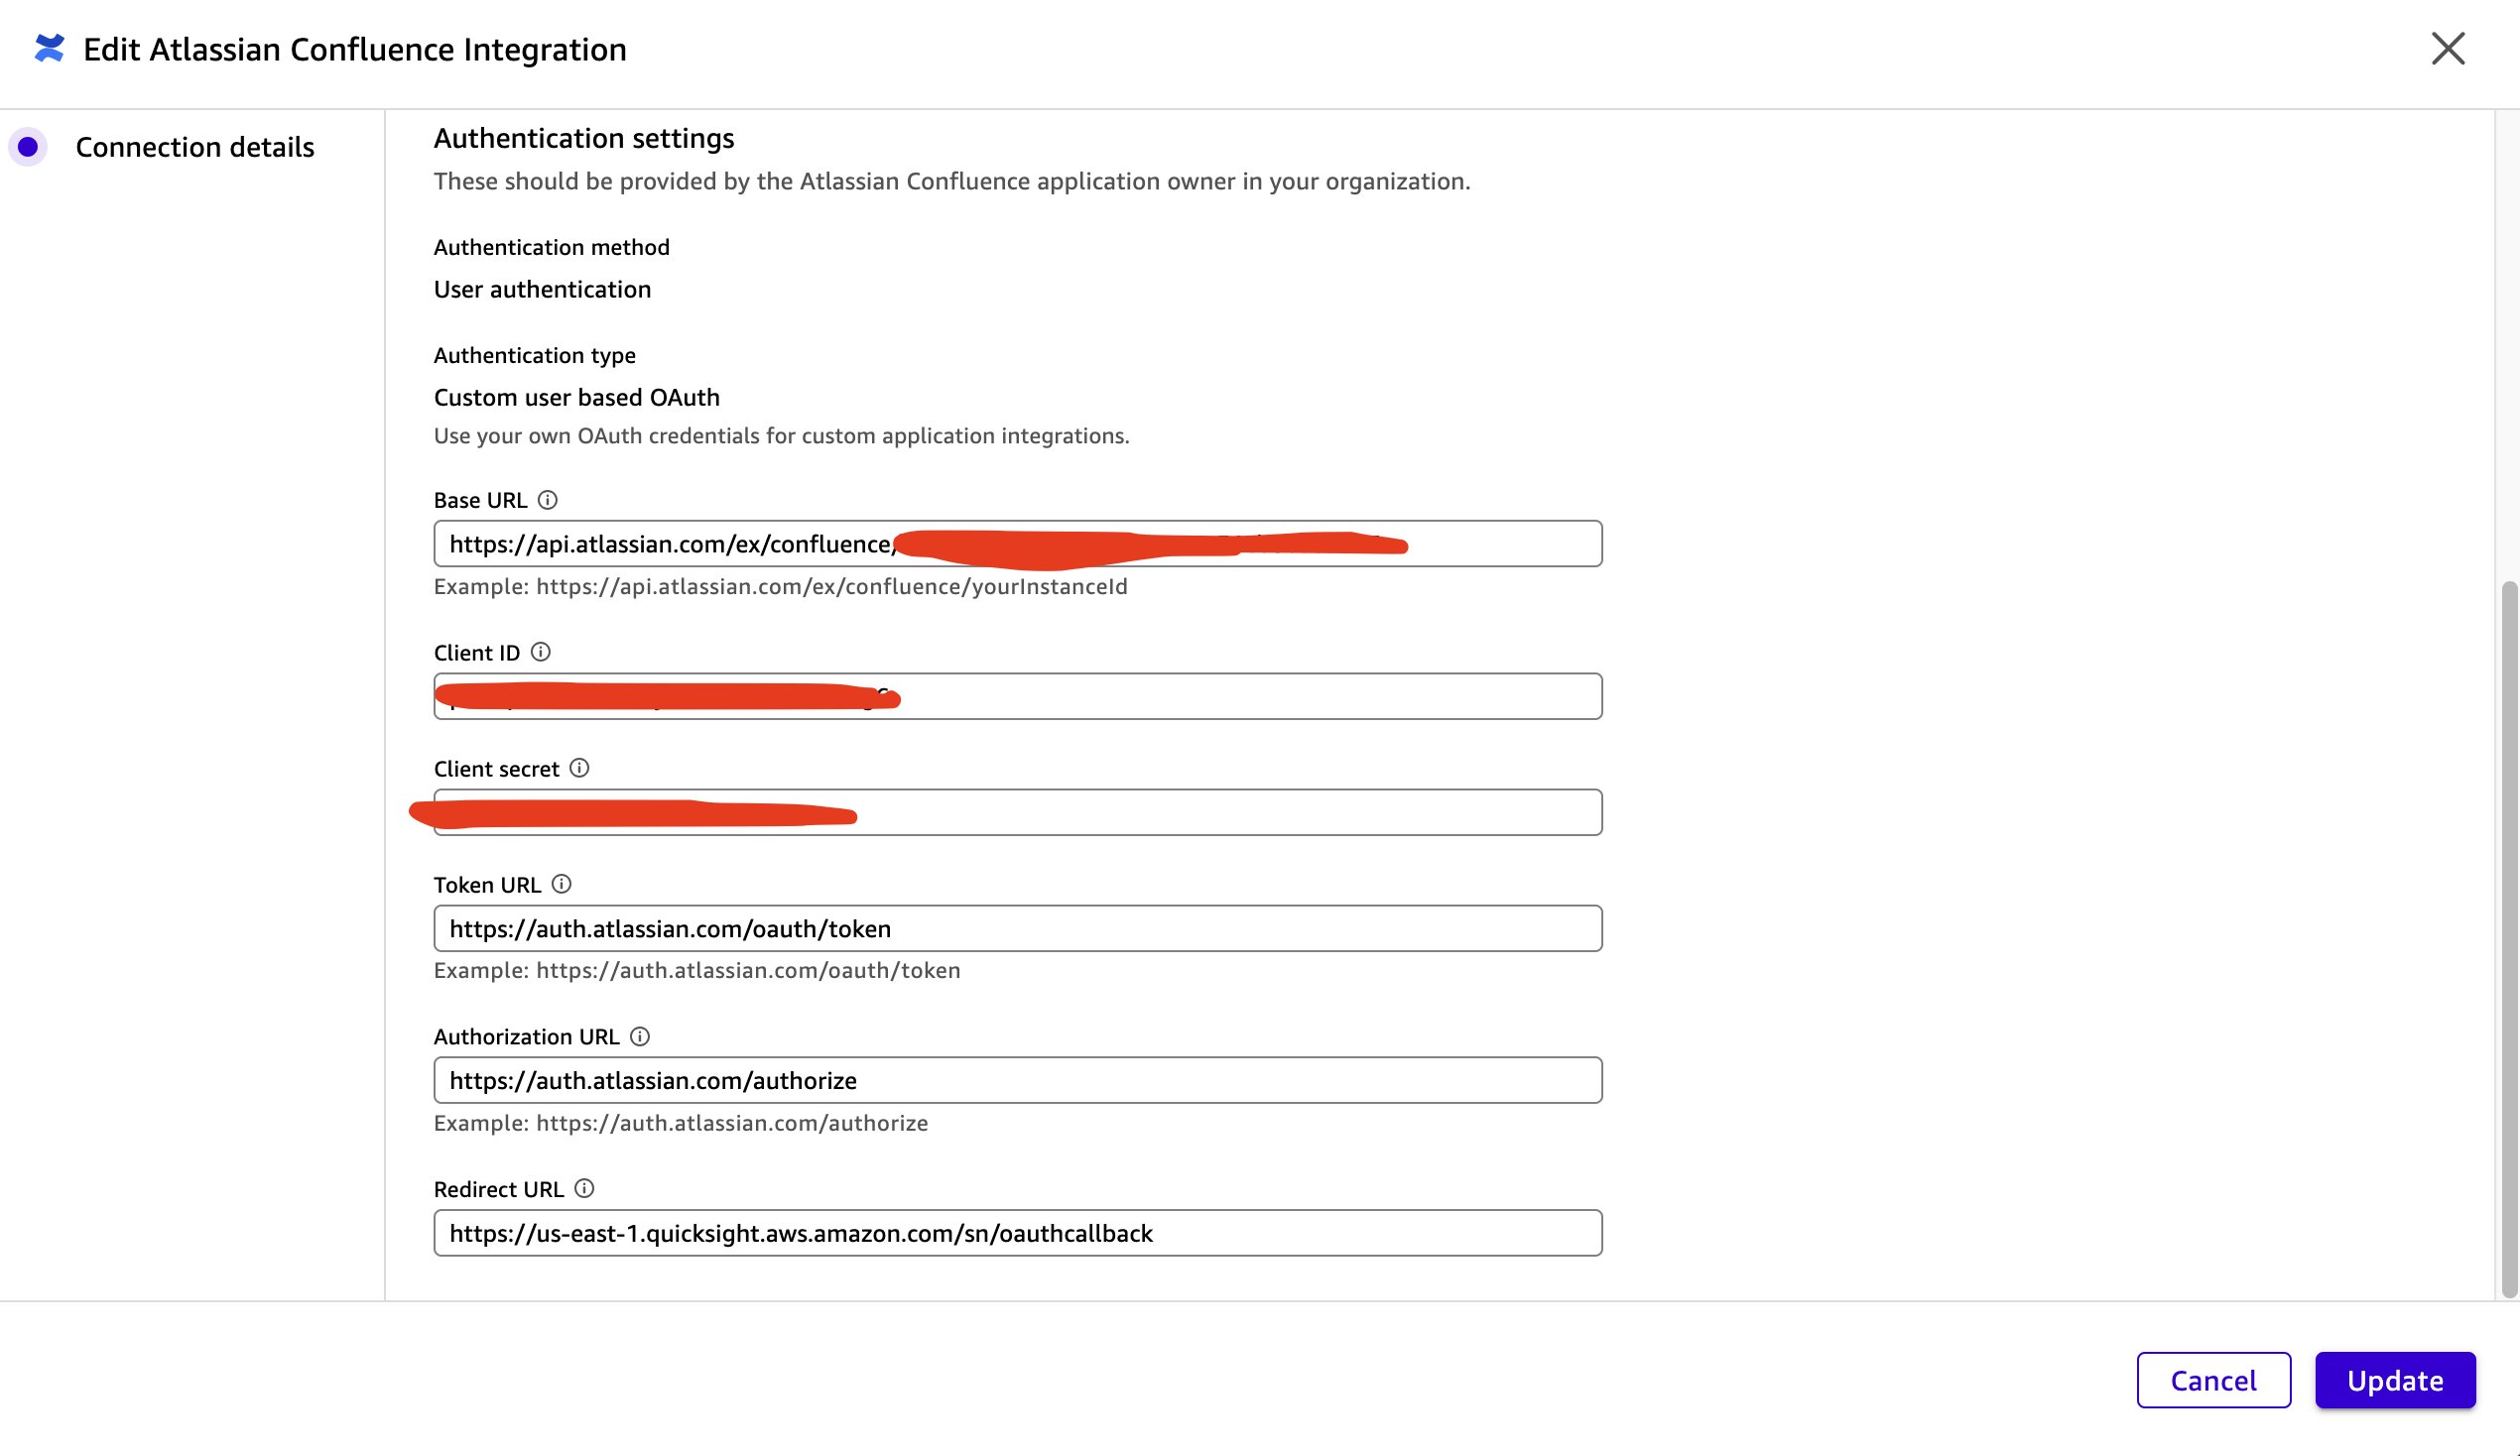
Task: Click the Client ID info icon
Action: pyautogui.click(x=540, y=652)
